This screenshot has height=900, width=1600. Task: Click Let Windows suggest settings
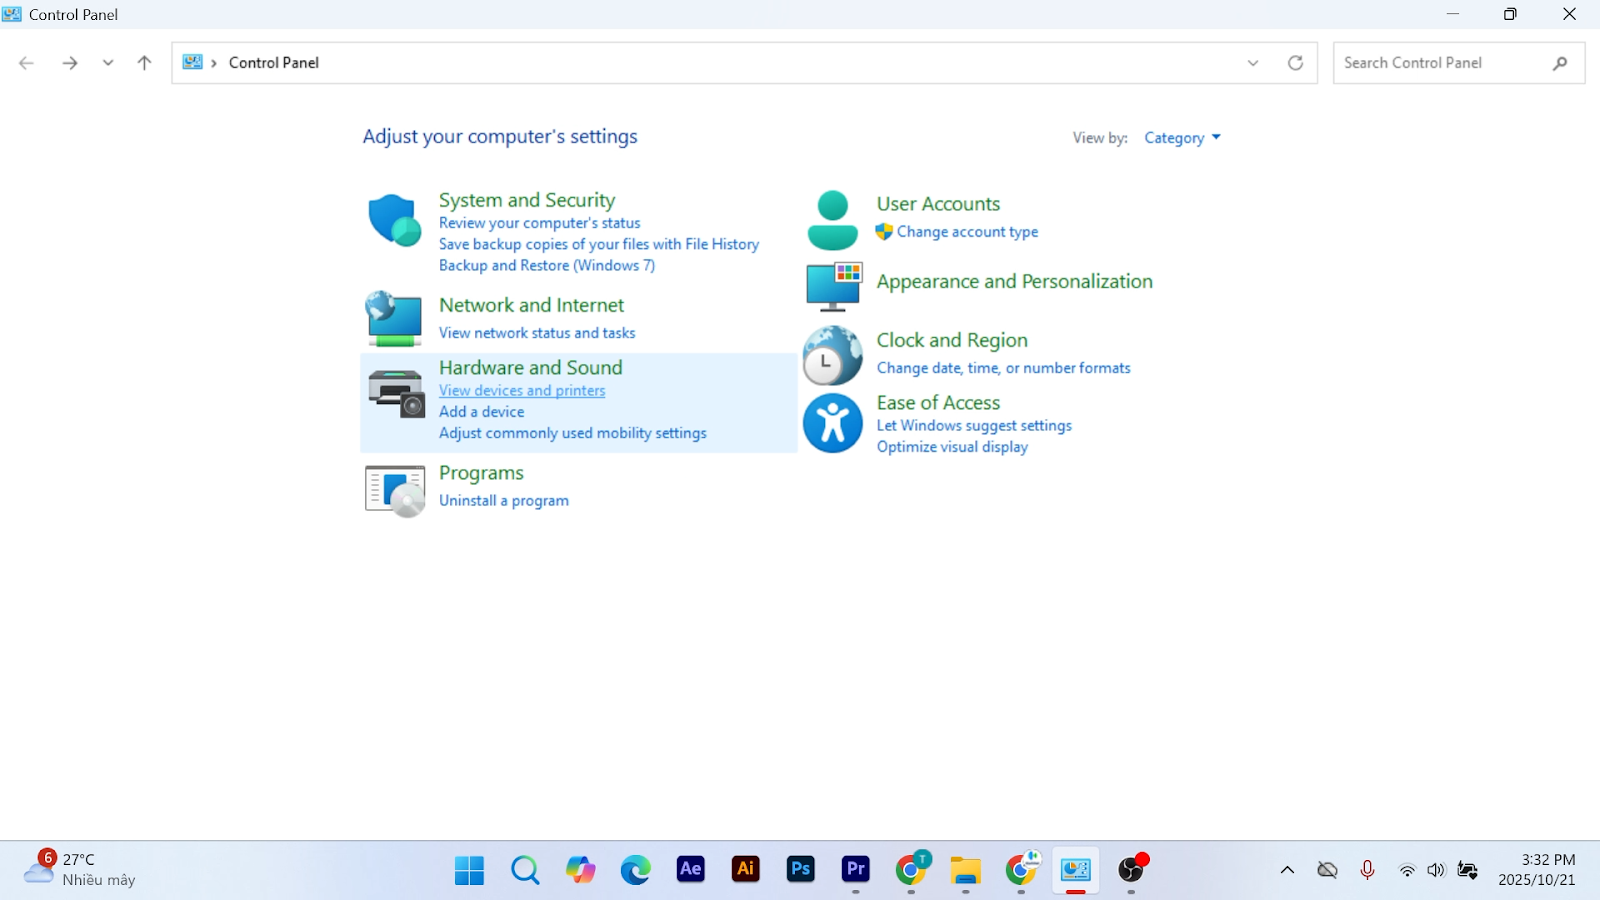pyautogui.click(x=974, y=426)
